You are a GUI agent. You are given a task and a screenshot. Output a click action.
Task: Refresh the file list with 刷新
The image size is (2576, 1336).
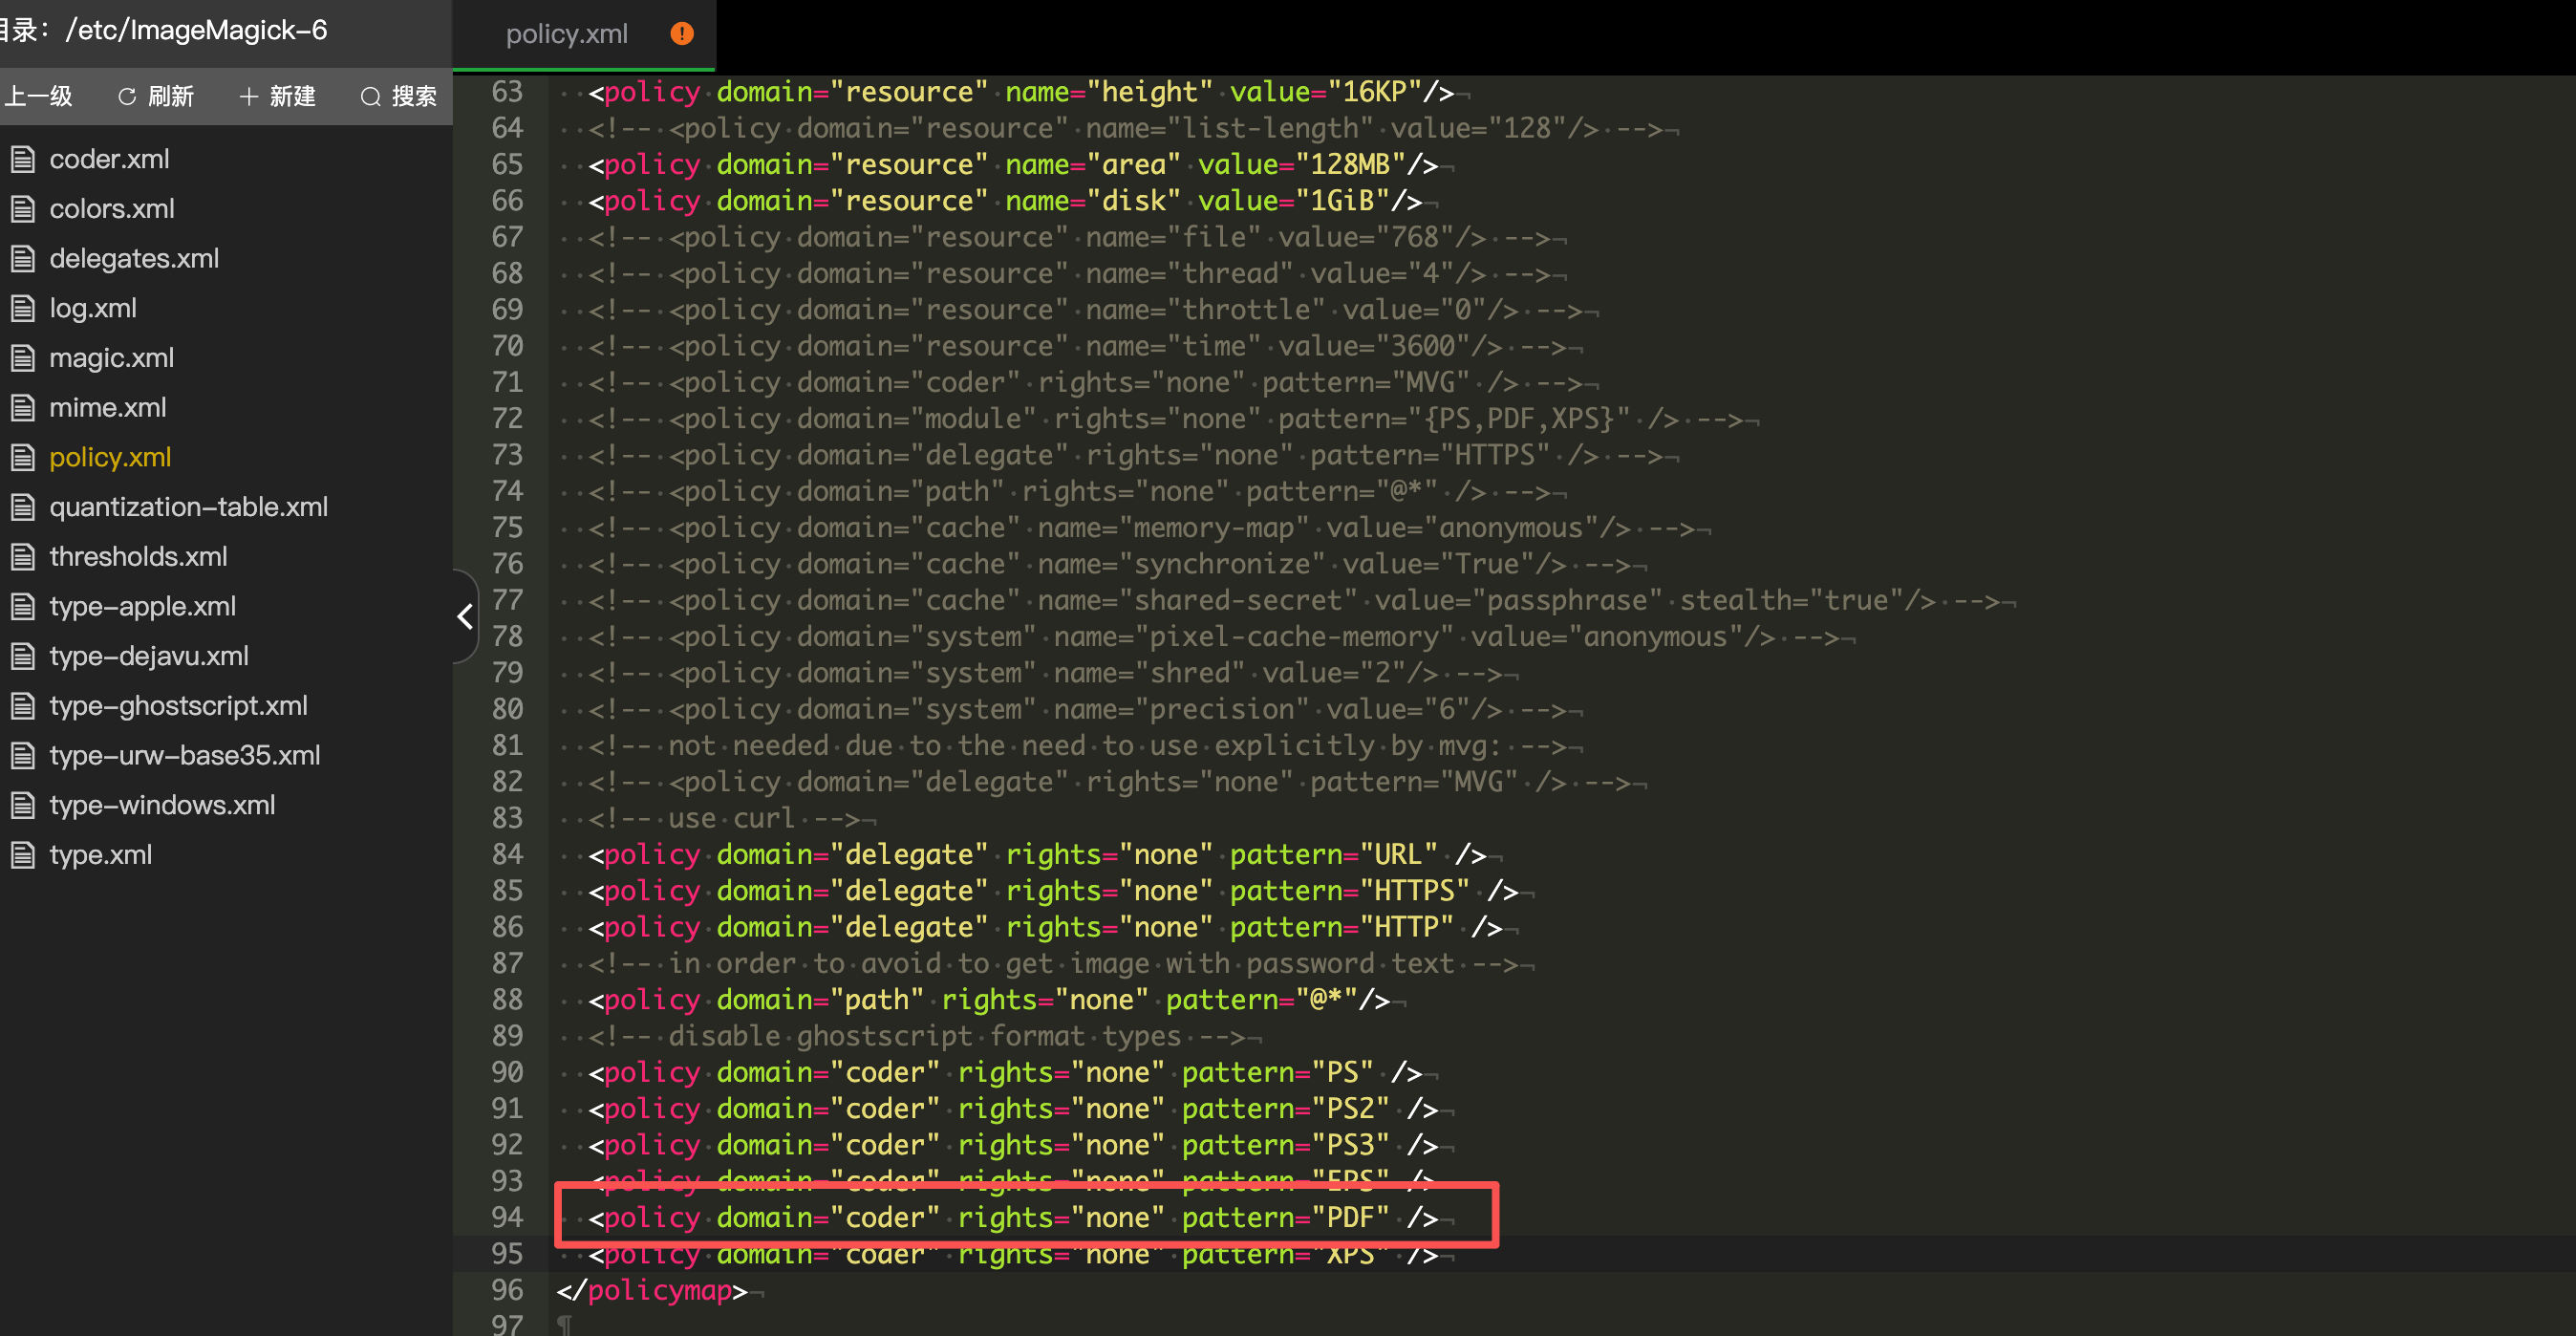(x=156, y=96)
